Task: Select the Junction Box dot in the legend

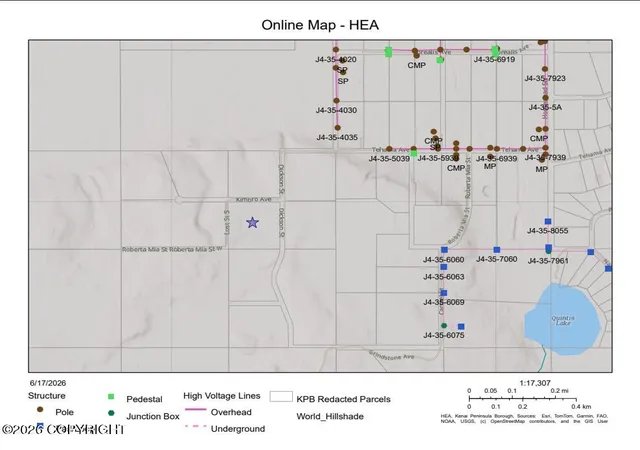Action: [111, 413]
